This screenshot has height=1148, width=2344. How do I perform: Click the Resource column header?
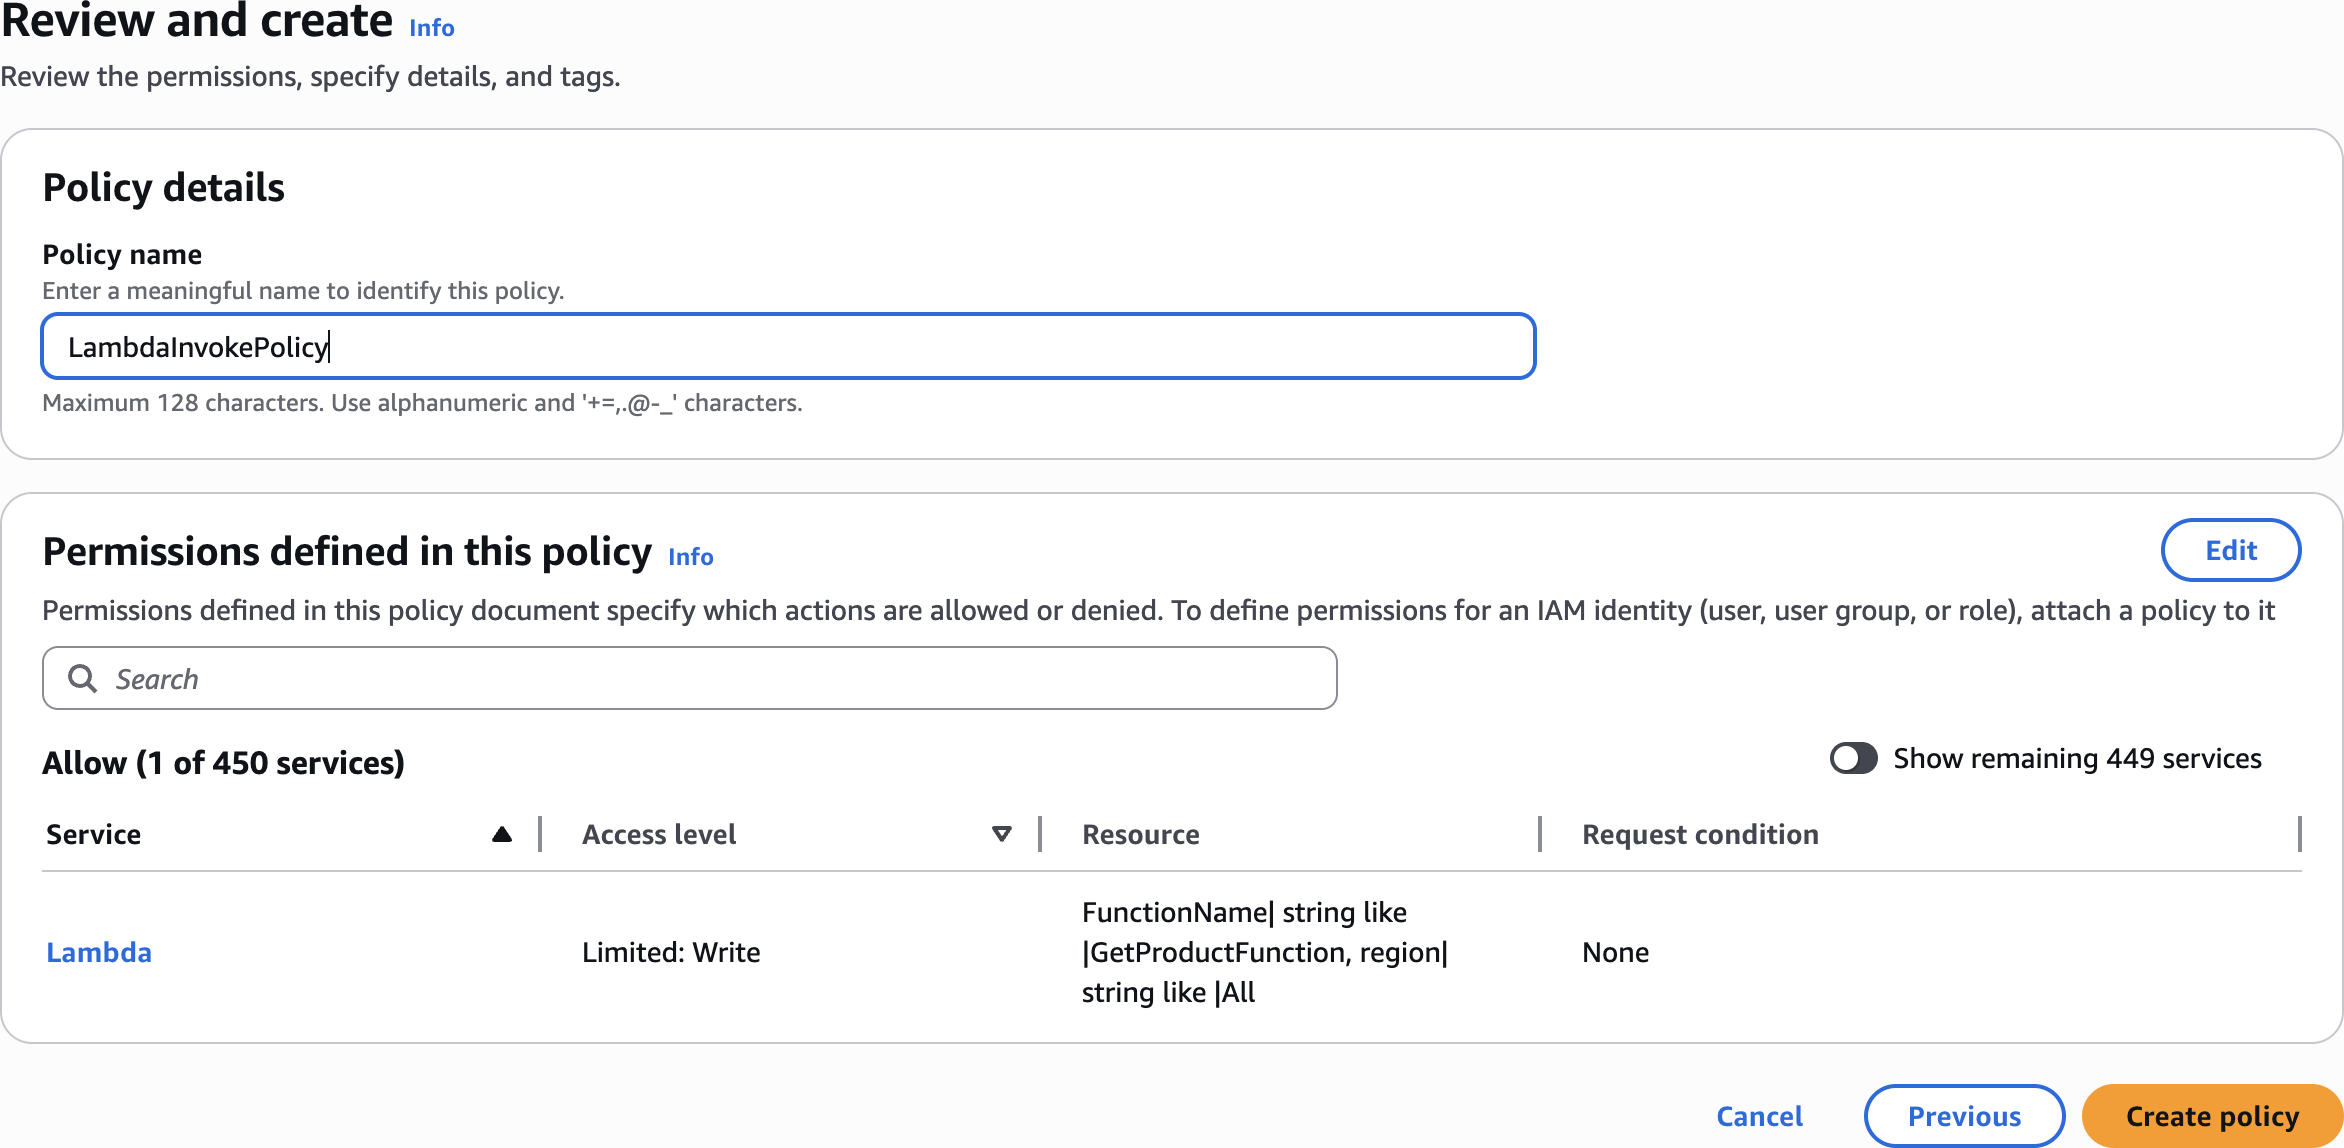point(1140,834)
